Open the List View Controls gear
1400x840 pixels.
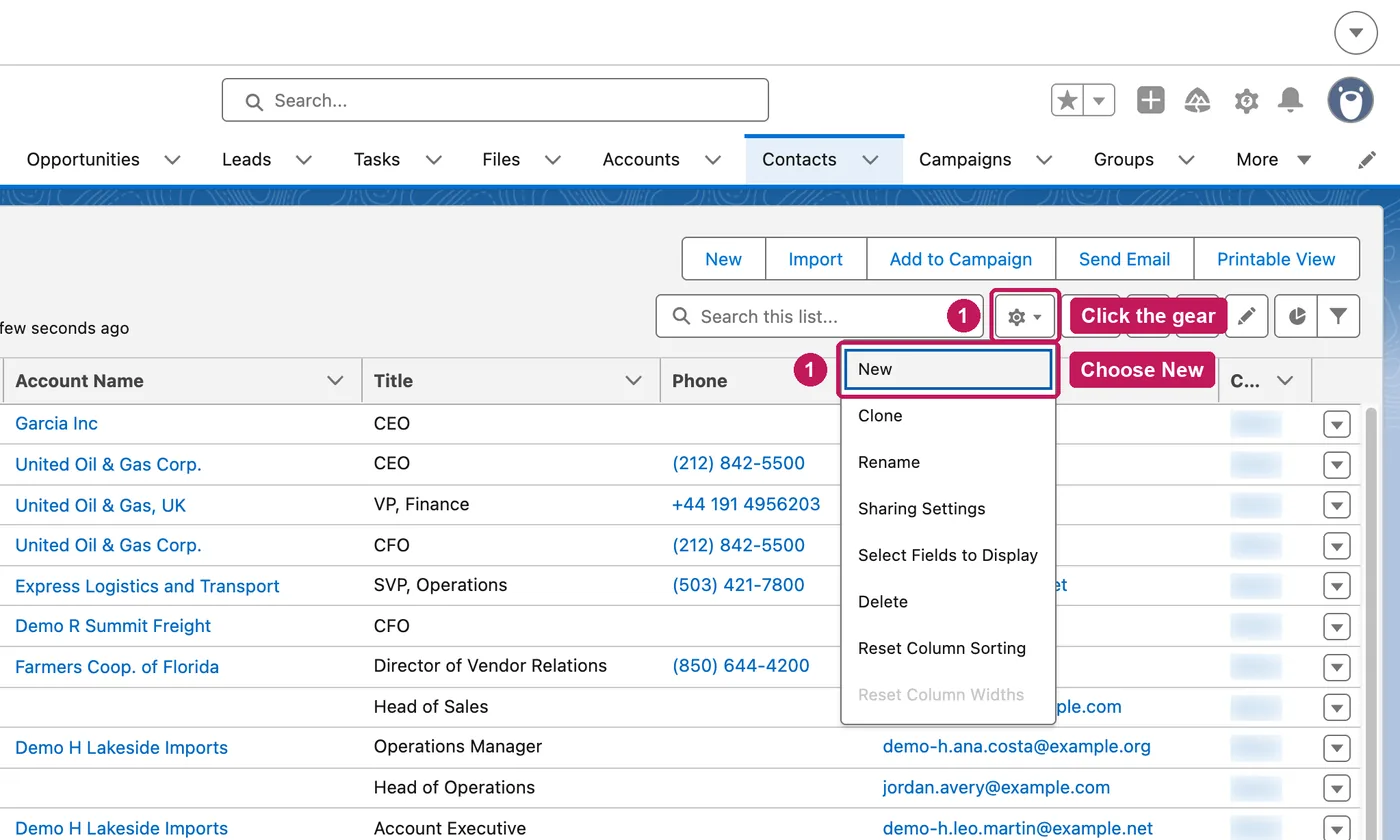1025,317
